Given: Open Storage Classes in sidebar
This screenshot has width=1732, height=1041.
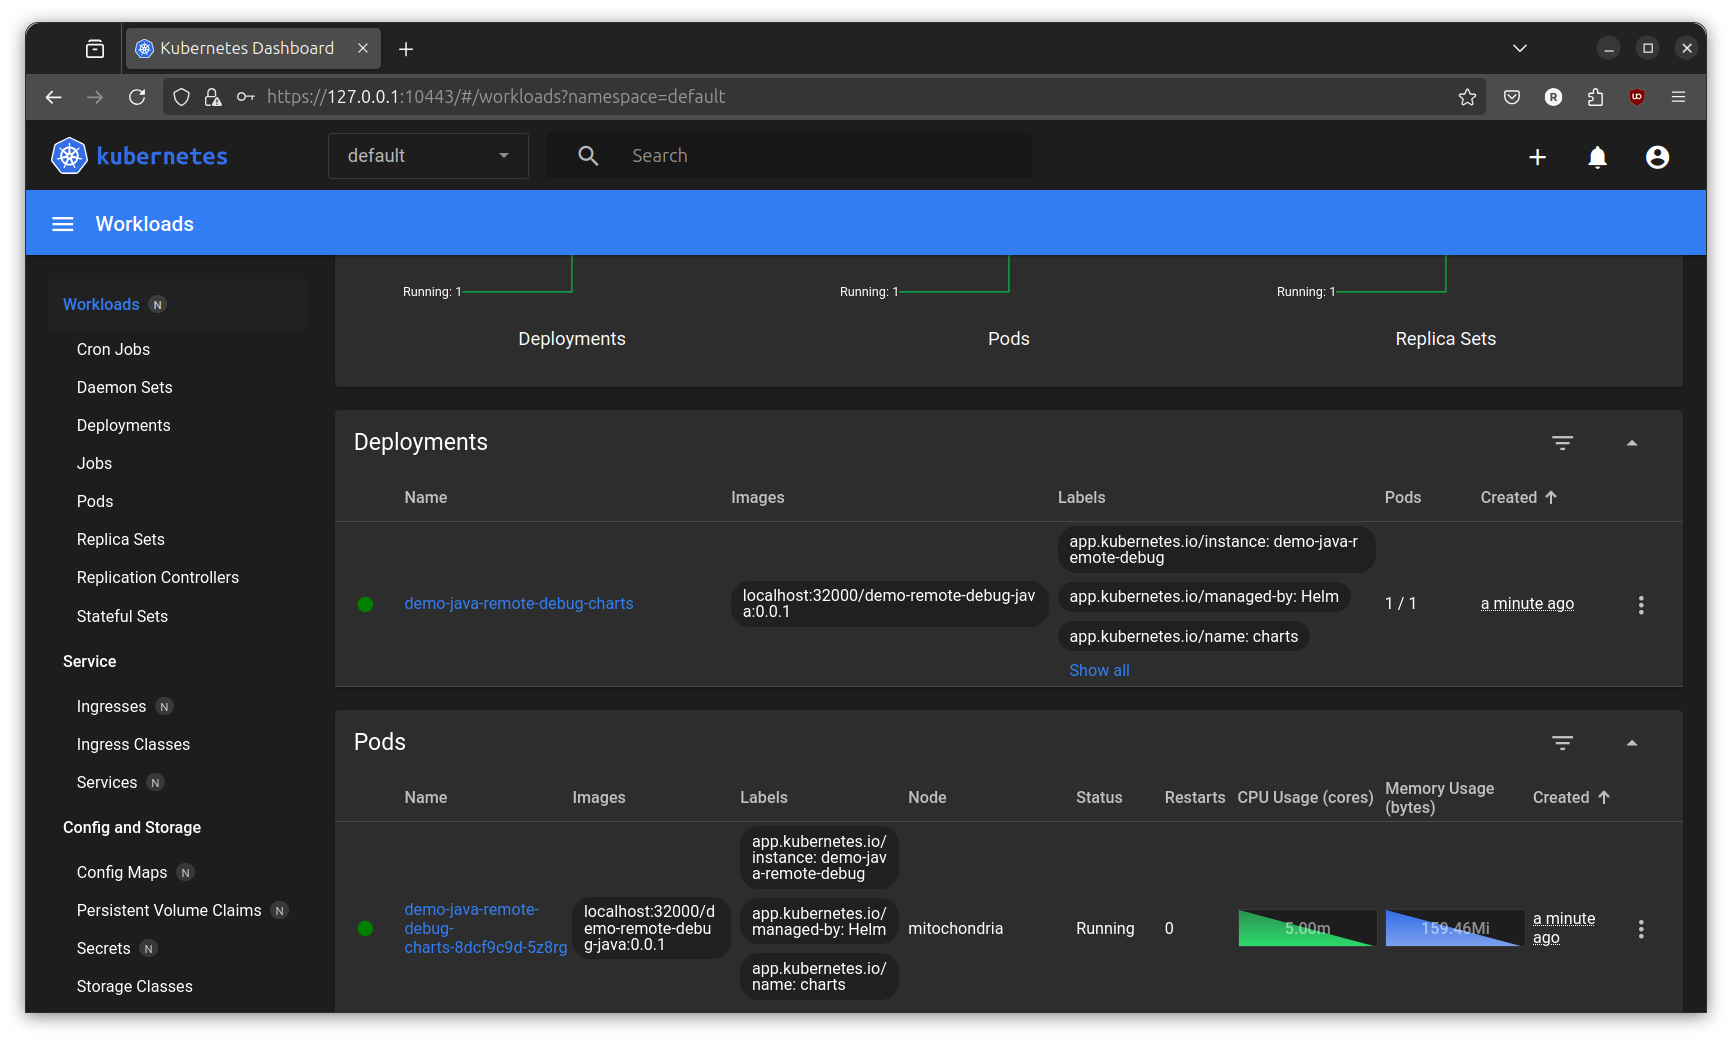Looking at the screenshot, I should (x=134, y=986).
